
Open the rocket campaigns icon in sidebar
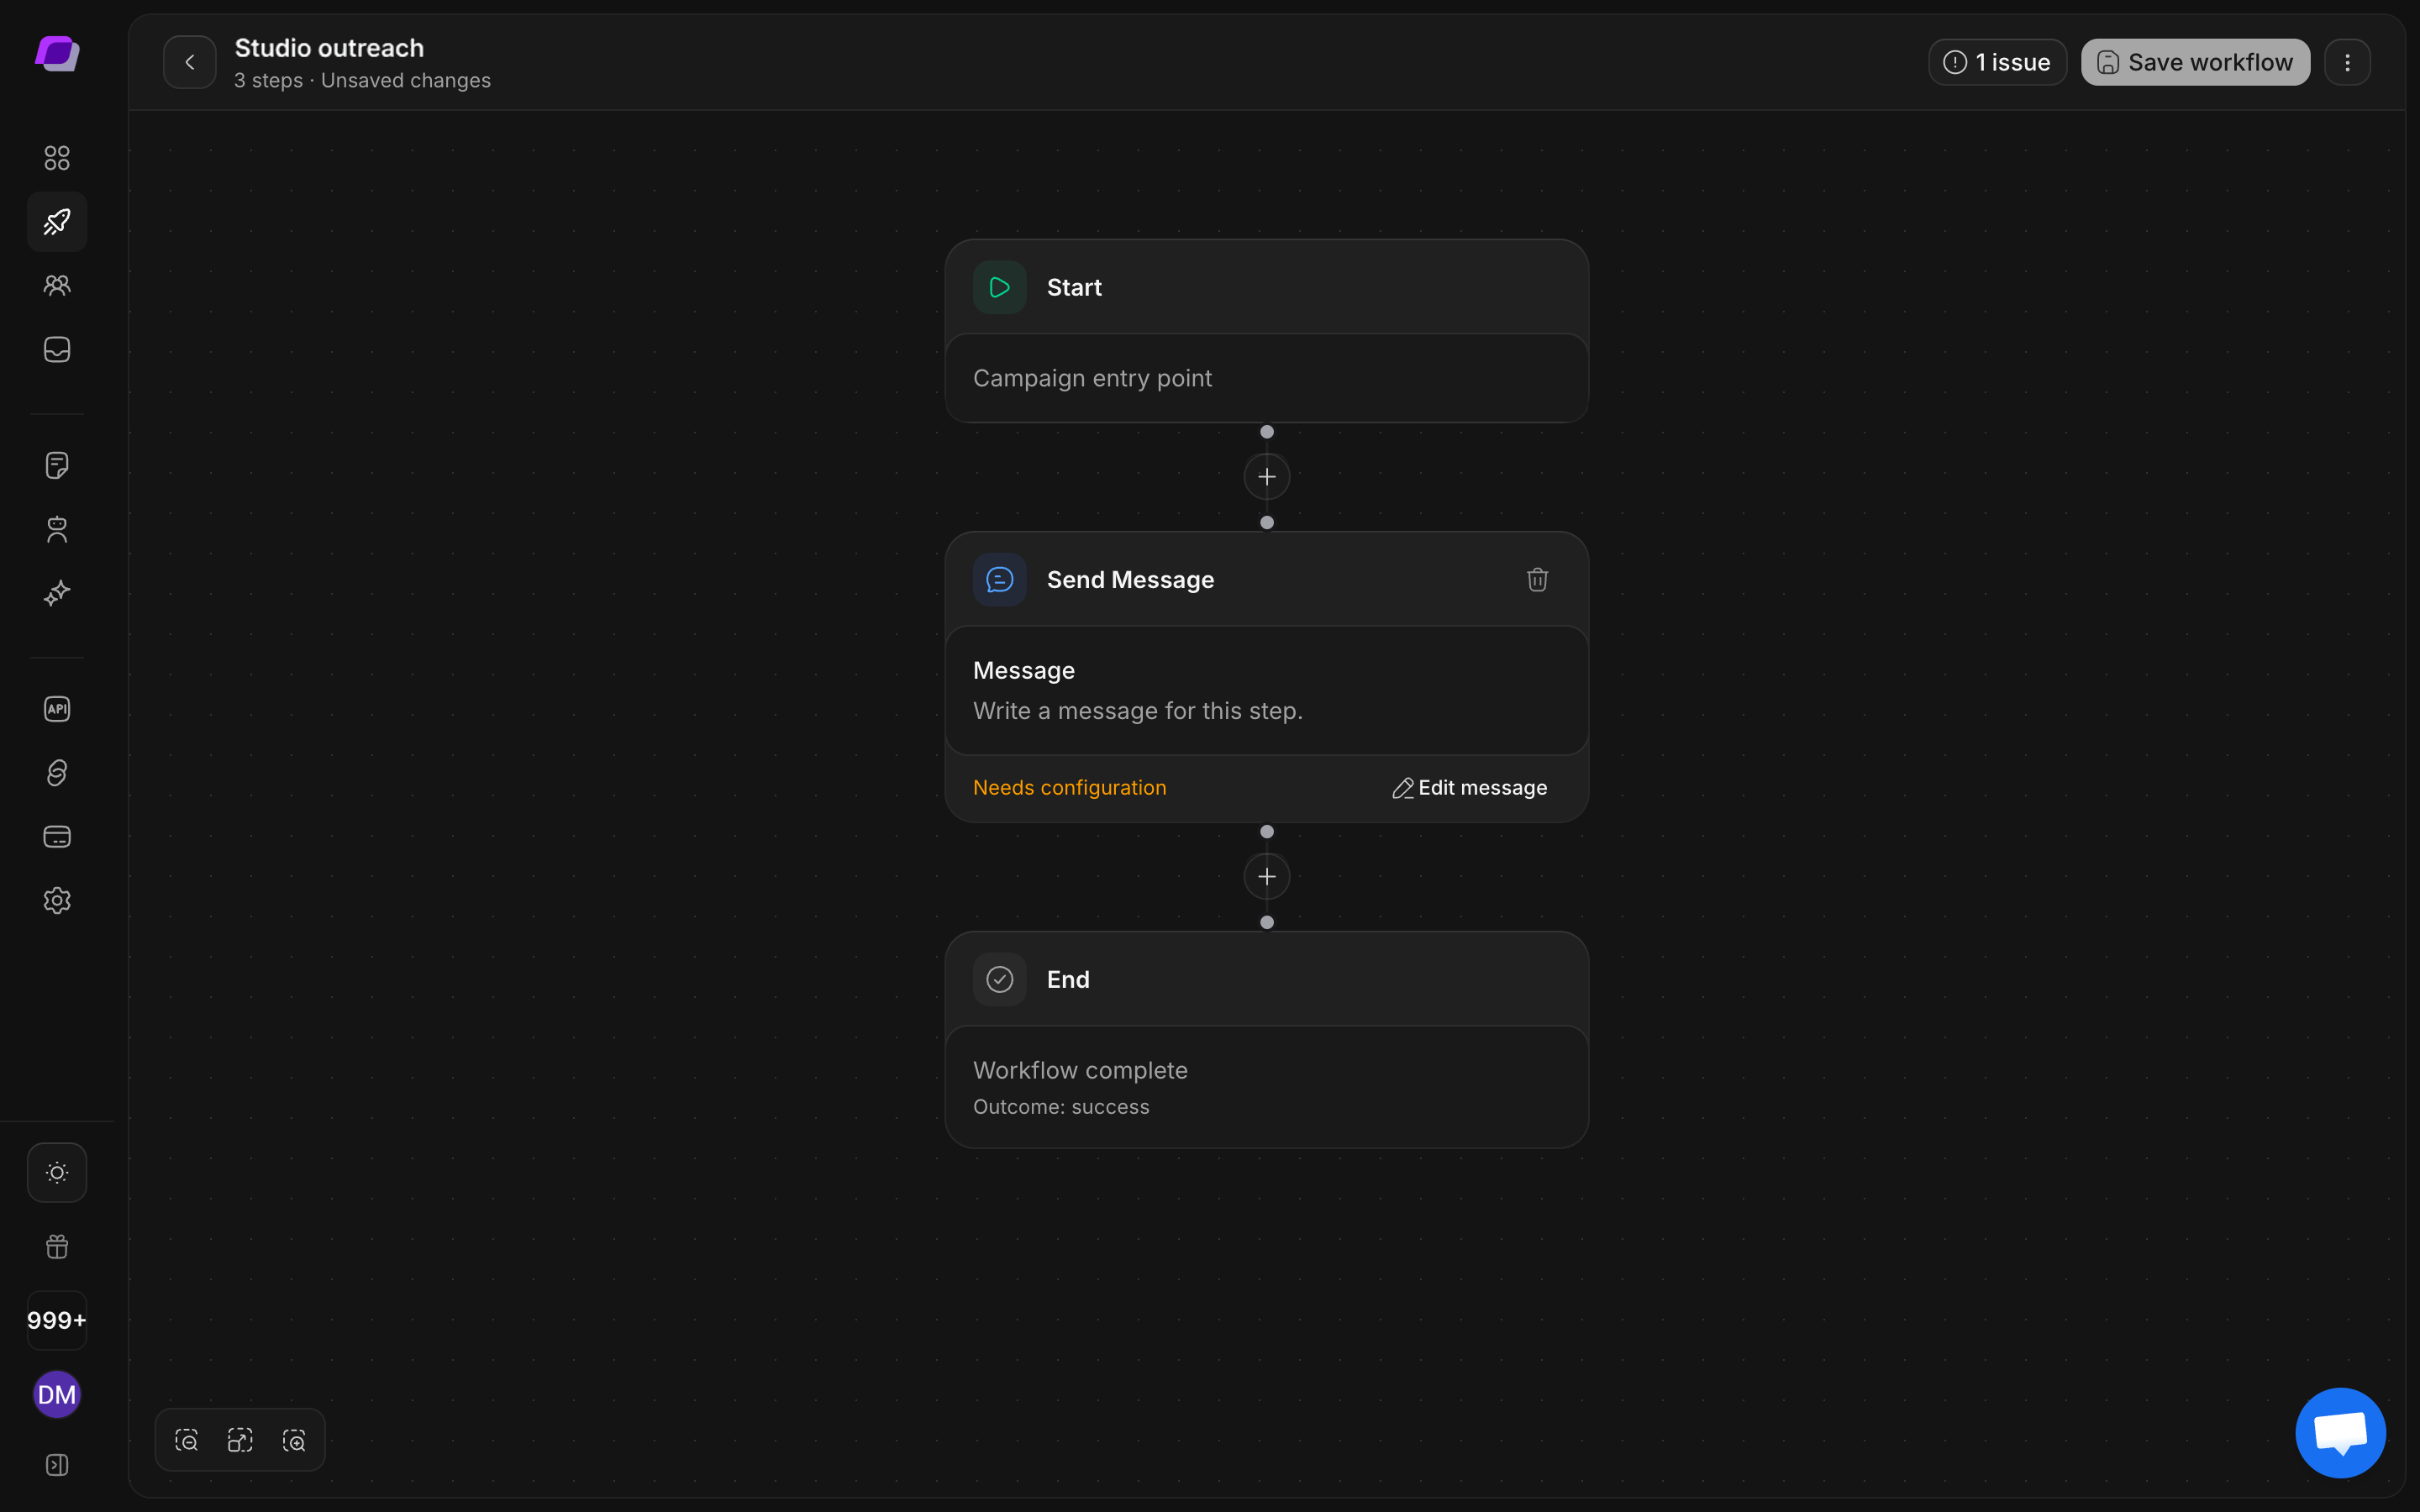(57, 222)
